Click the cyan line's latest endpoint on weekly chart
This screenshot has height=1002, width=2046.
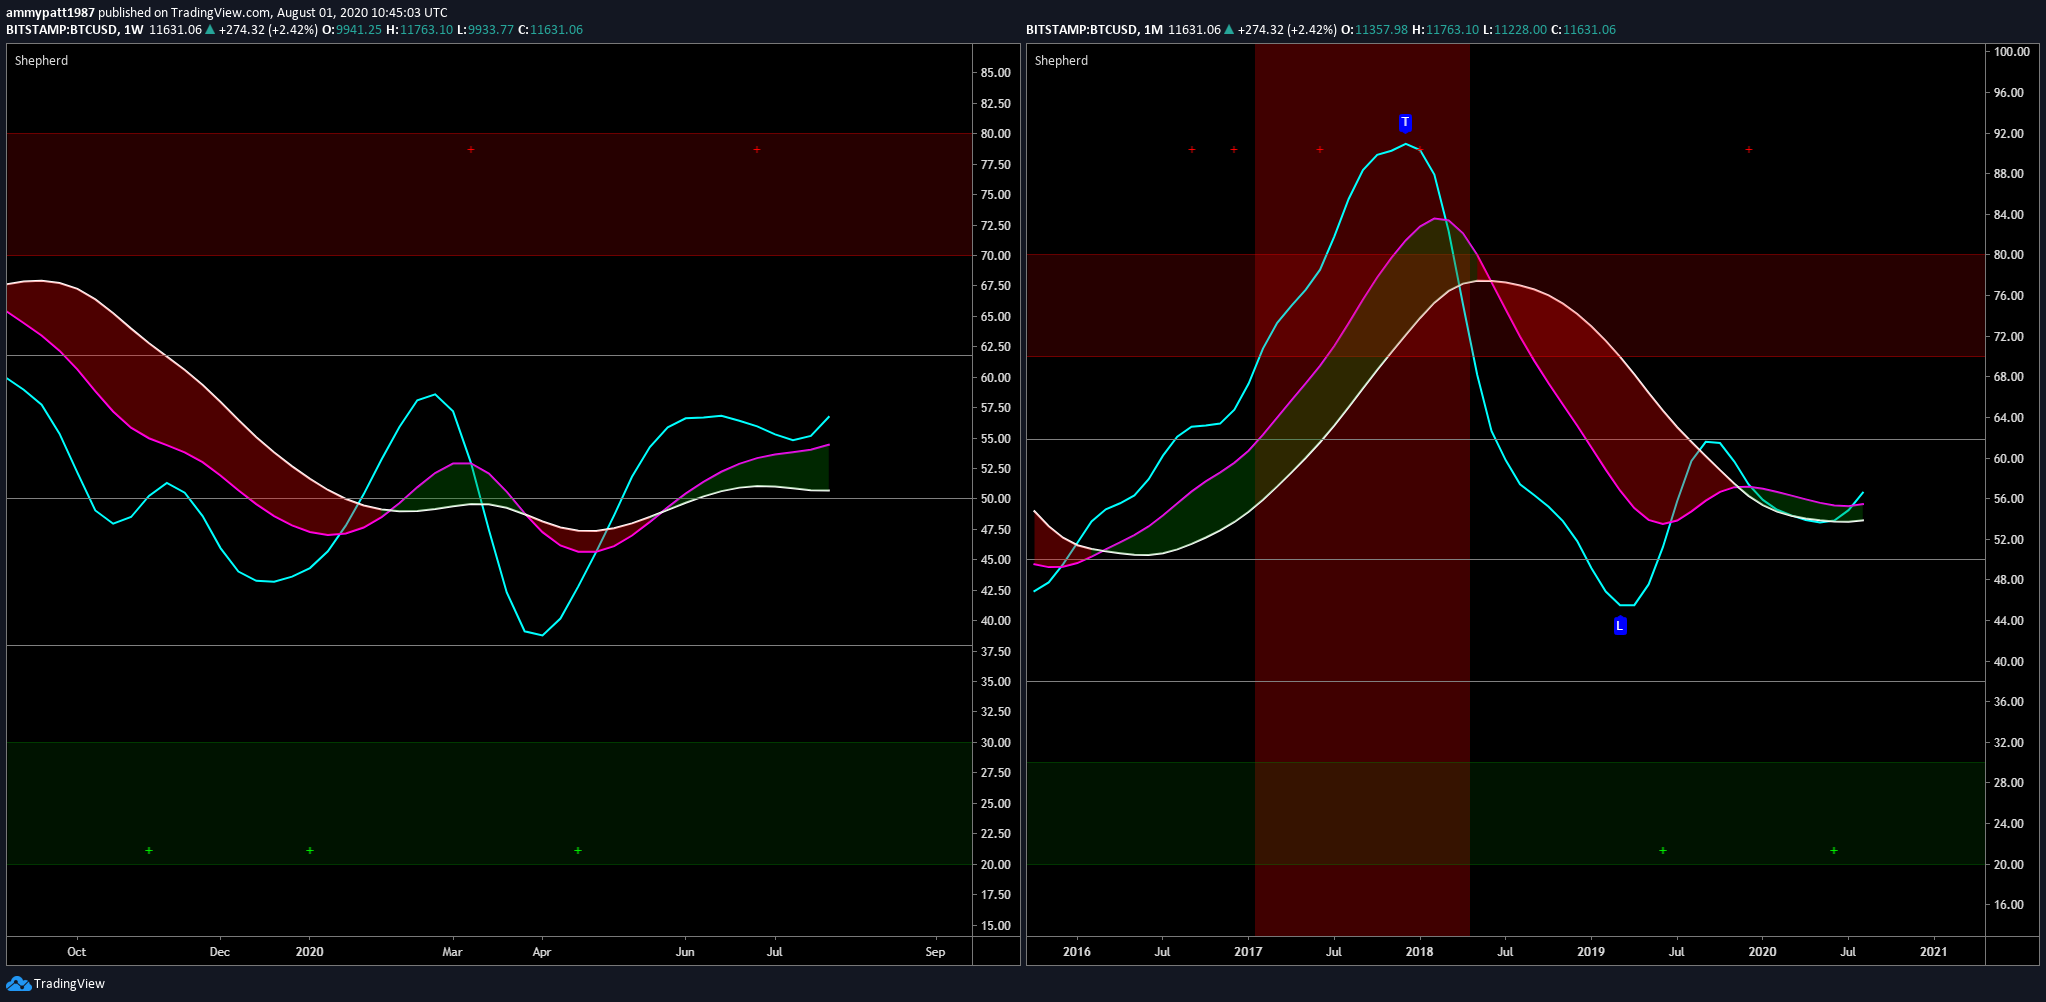(x=829, y=417)
